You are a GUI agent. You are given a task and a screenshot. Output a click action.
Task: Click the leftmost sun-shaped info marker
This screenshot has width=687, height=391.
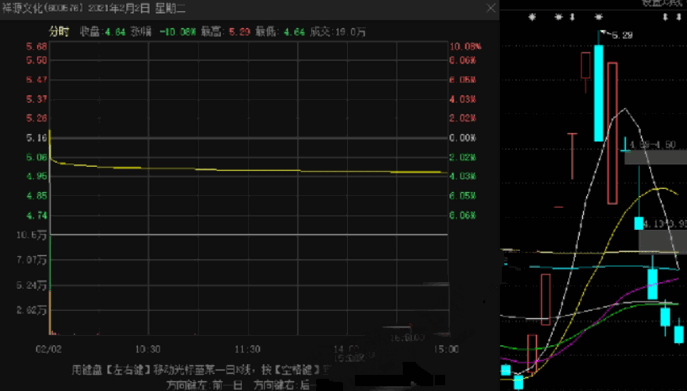532,17
